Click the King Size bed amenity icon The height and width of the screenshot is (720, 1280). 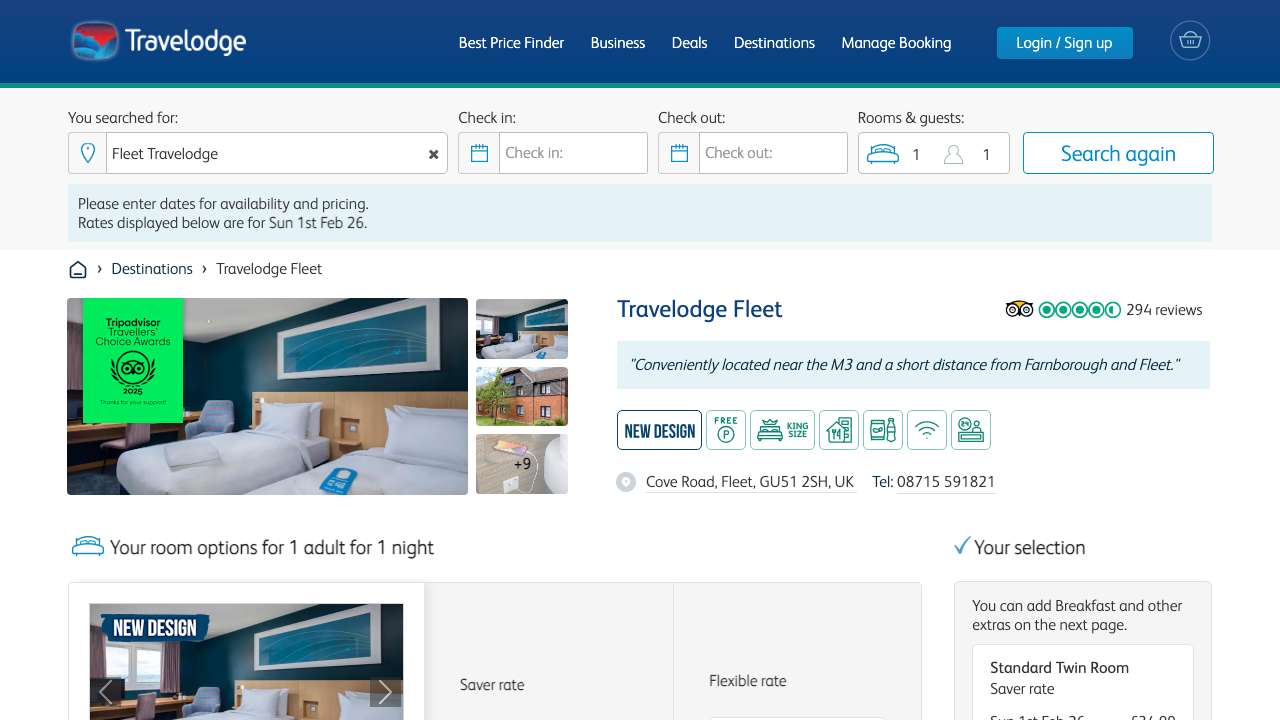click(x=782, y=430)
